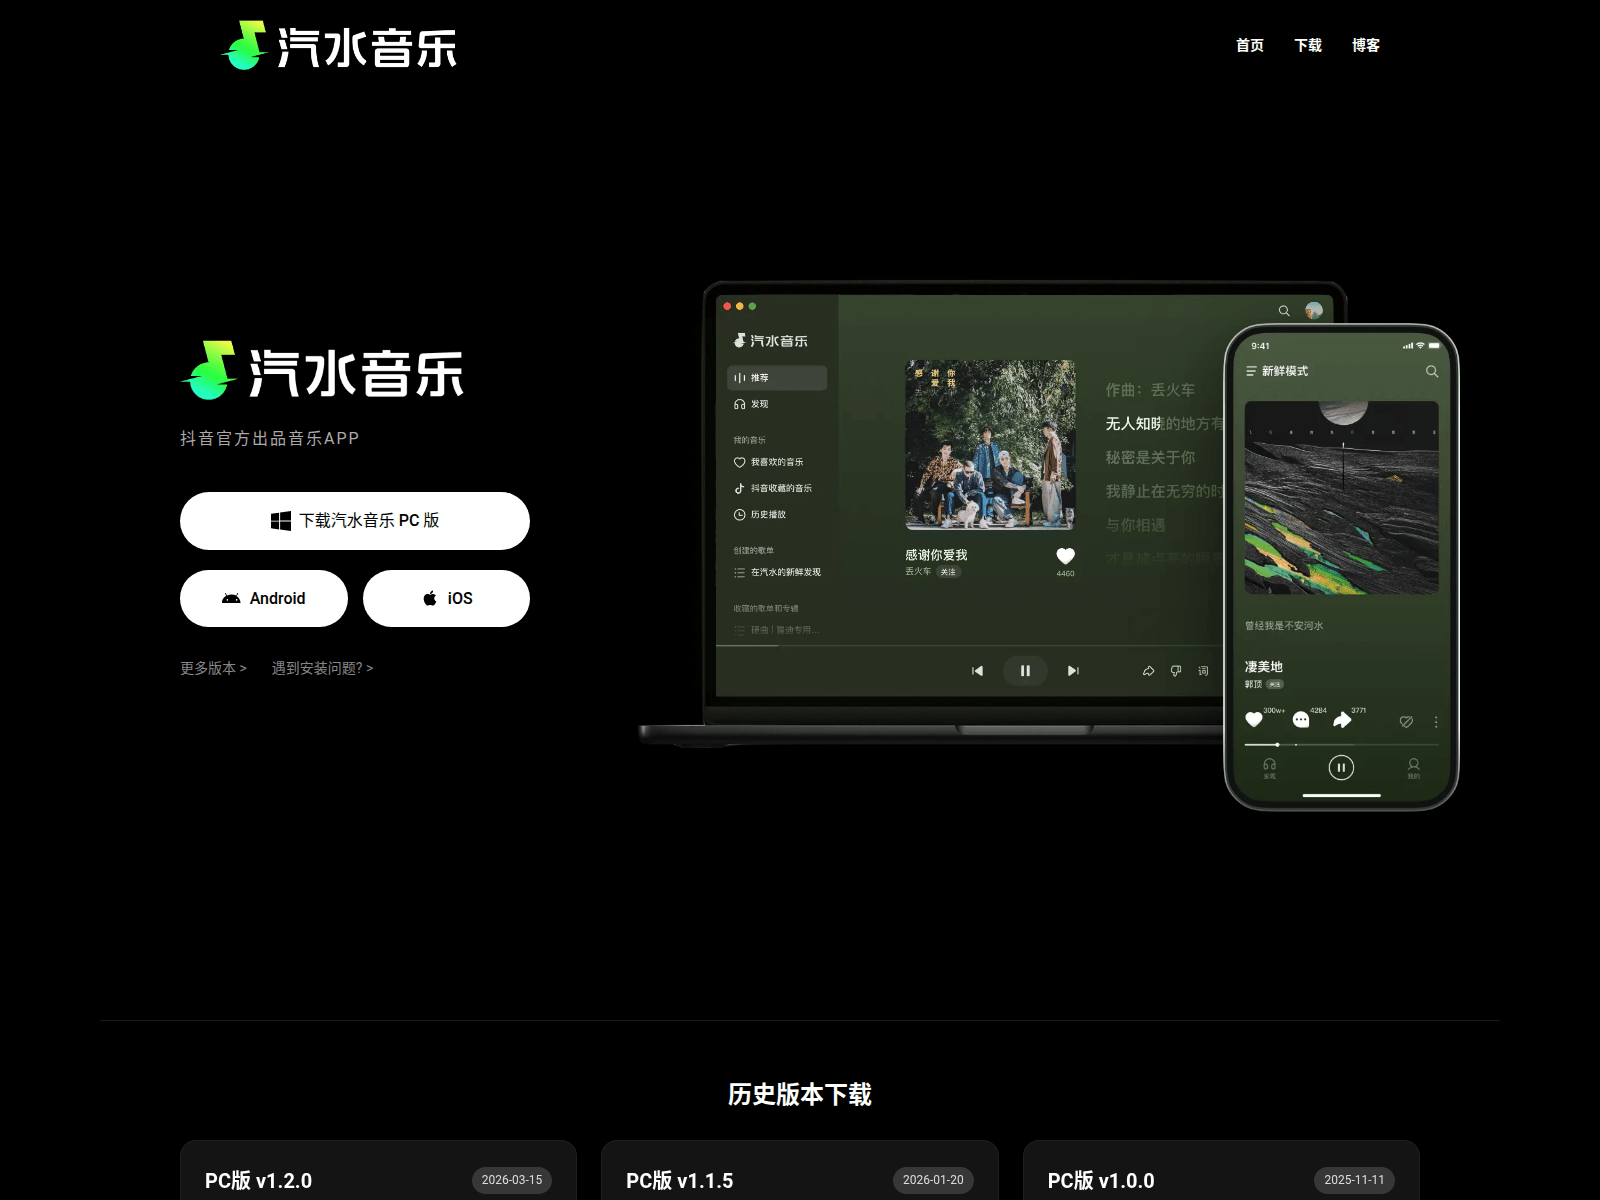Click share arrow icon labeled 3771
Viewport: 1600px width, 1200px height.
pyautogui.click(x=1342, y=720)
